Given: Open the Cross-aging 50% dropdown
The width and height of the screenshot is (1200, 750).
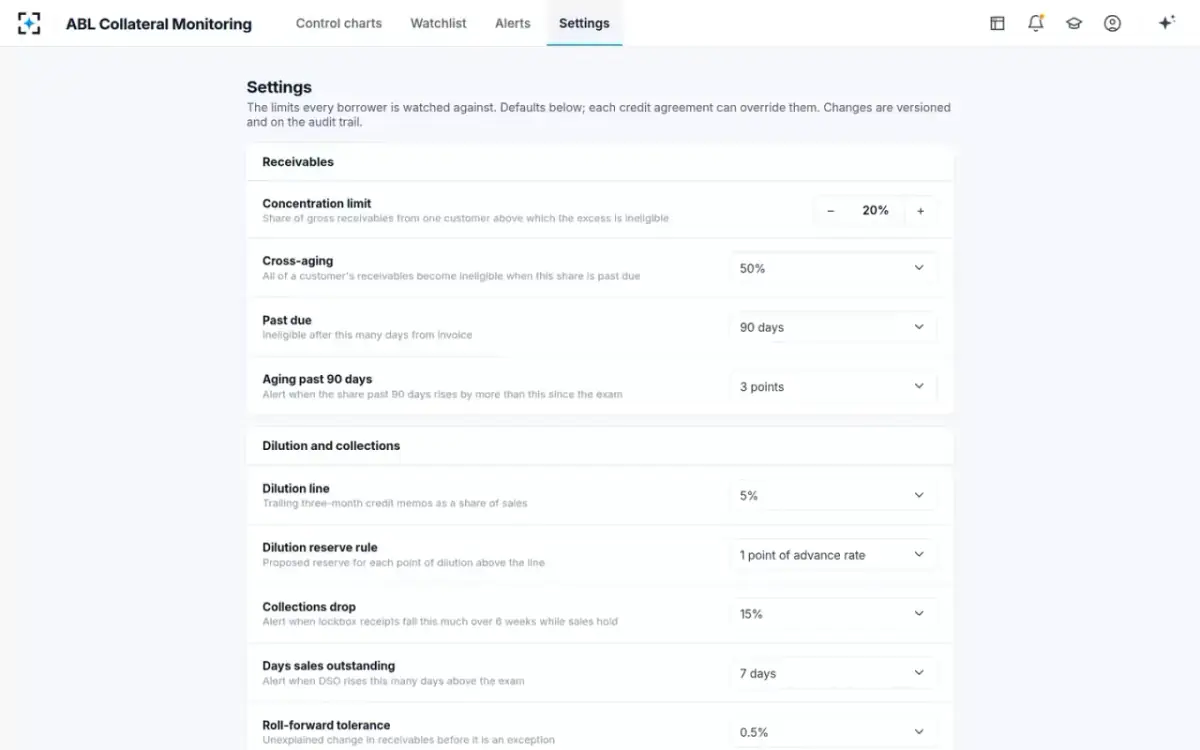Looking at the screenshot, I should click(833, 268).
